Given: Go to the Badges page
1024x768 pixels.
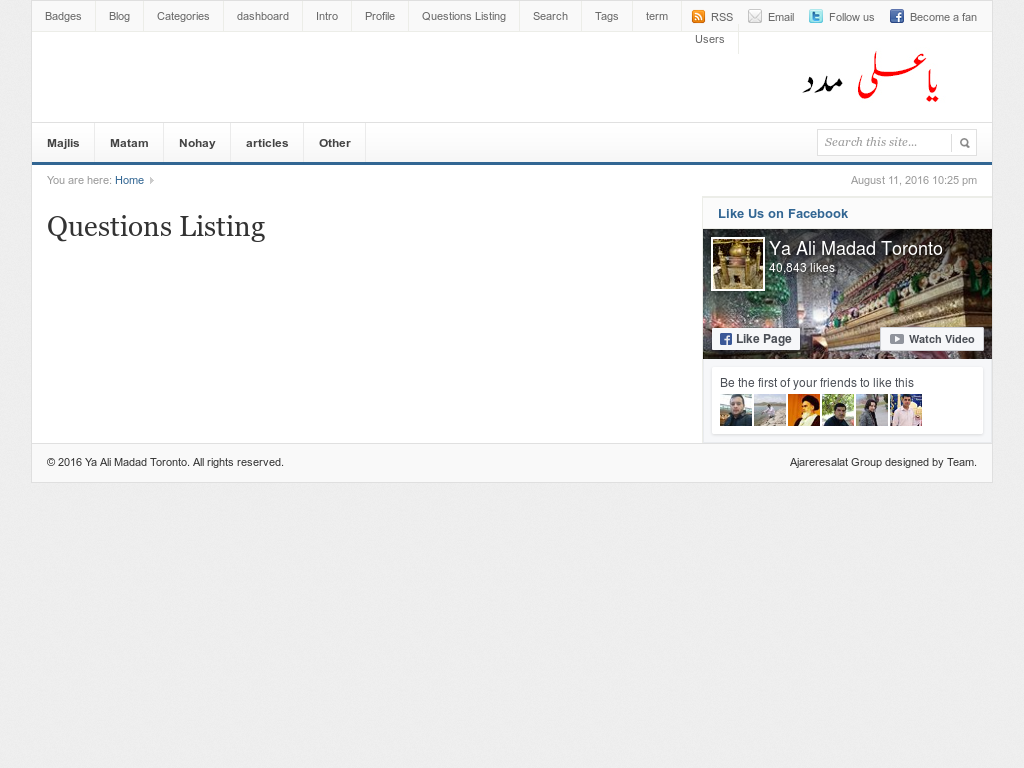Looking at the screenshot, I should [63, 16].
